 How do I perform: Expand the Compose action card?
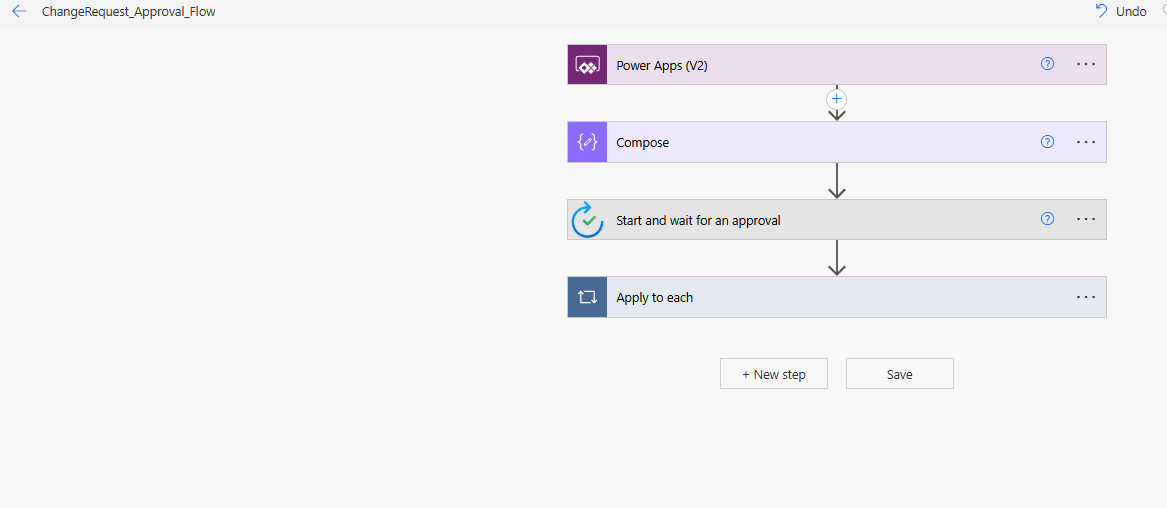pos(837,142)
